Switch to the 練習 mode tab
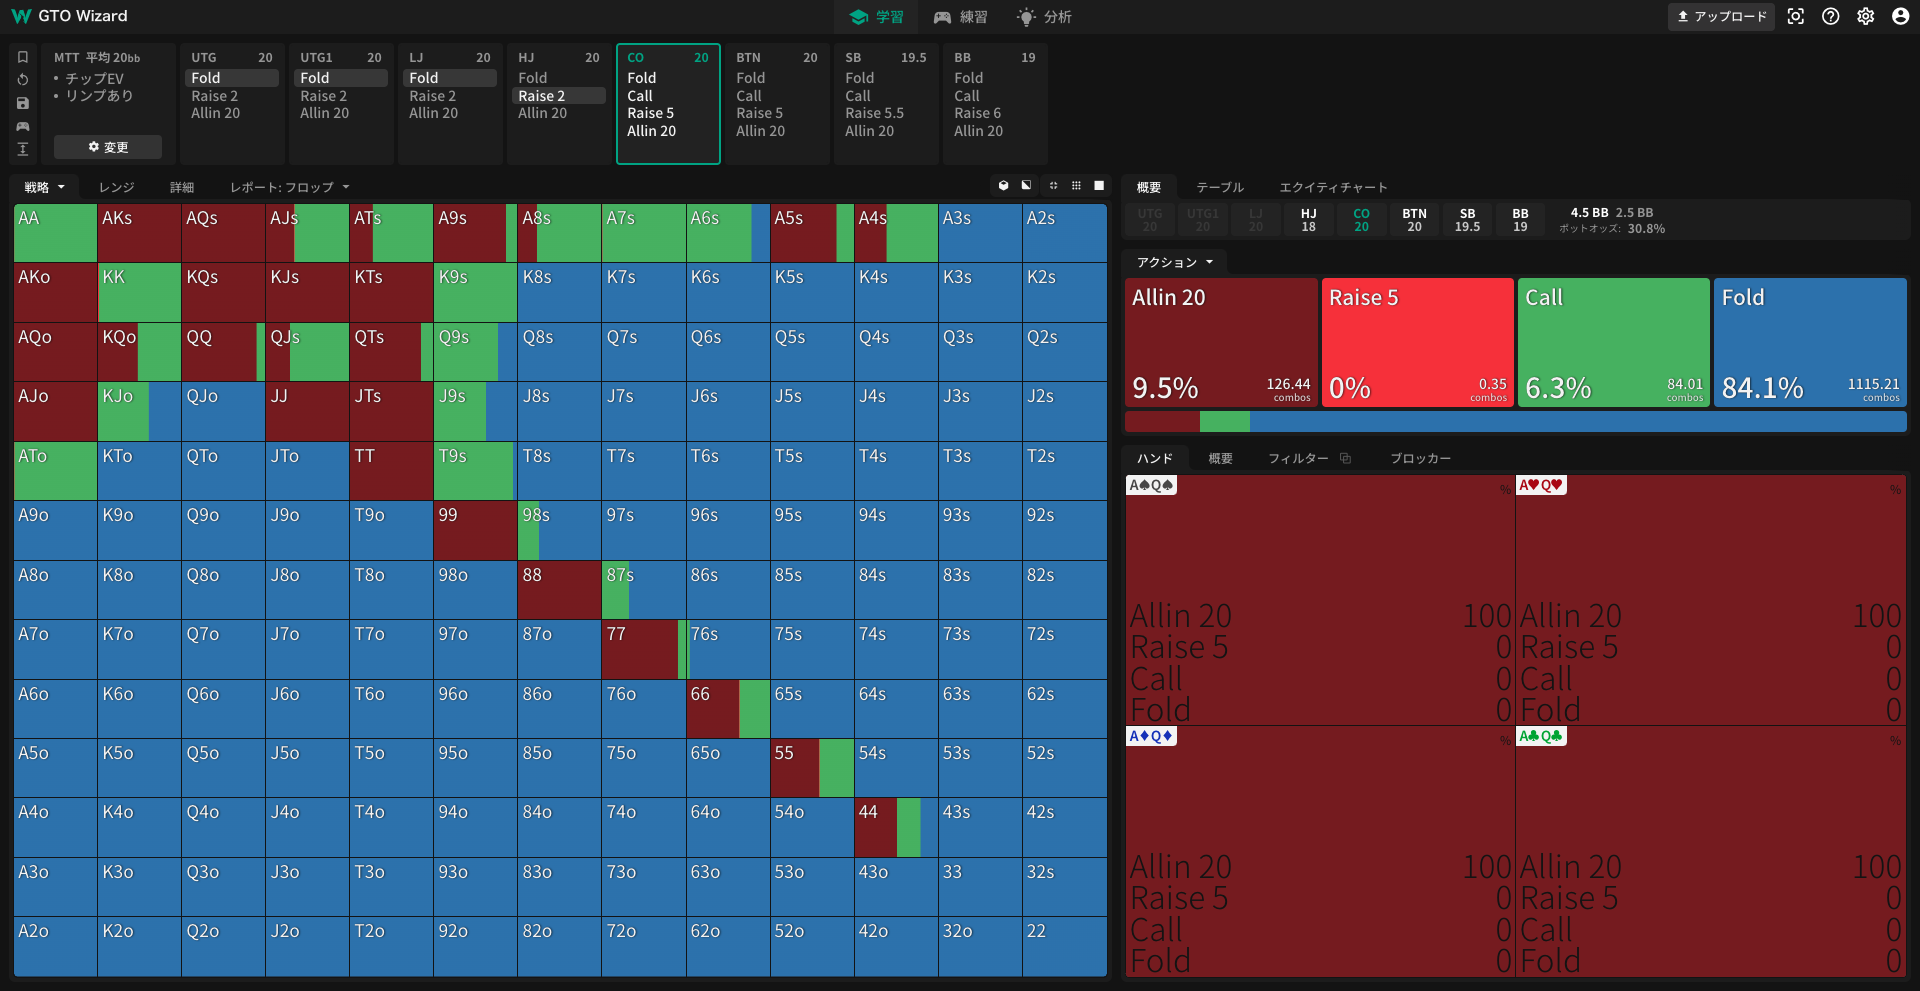This screenshot has height=991, width=1920. click(x=960, y=16)
